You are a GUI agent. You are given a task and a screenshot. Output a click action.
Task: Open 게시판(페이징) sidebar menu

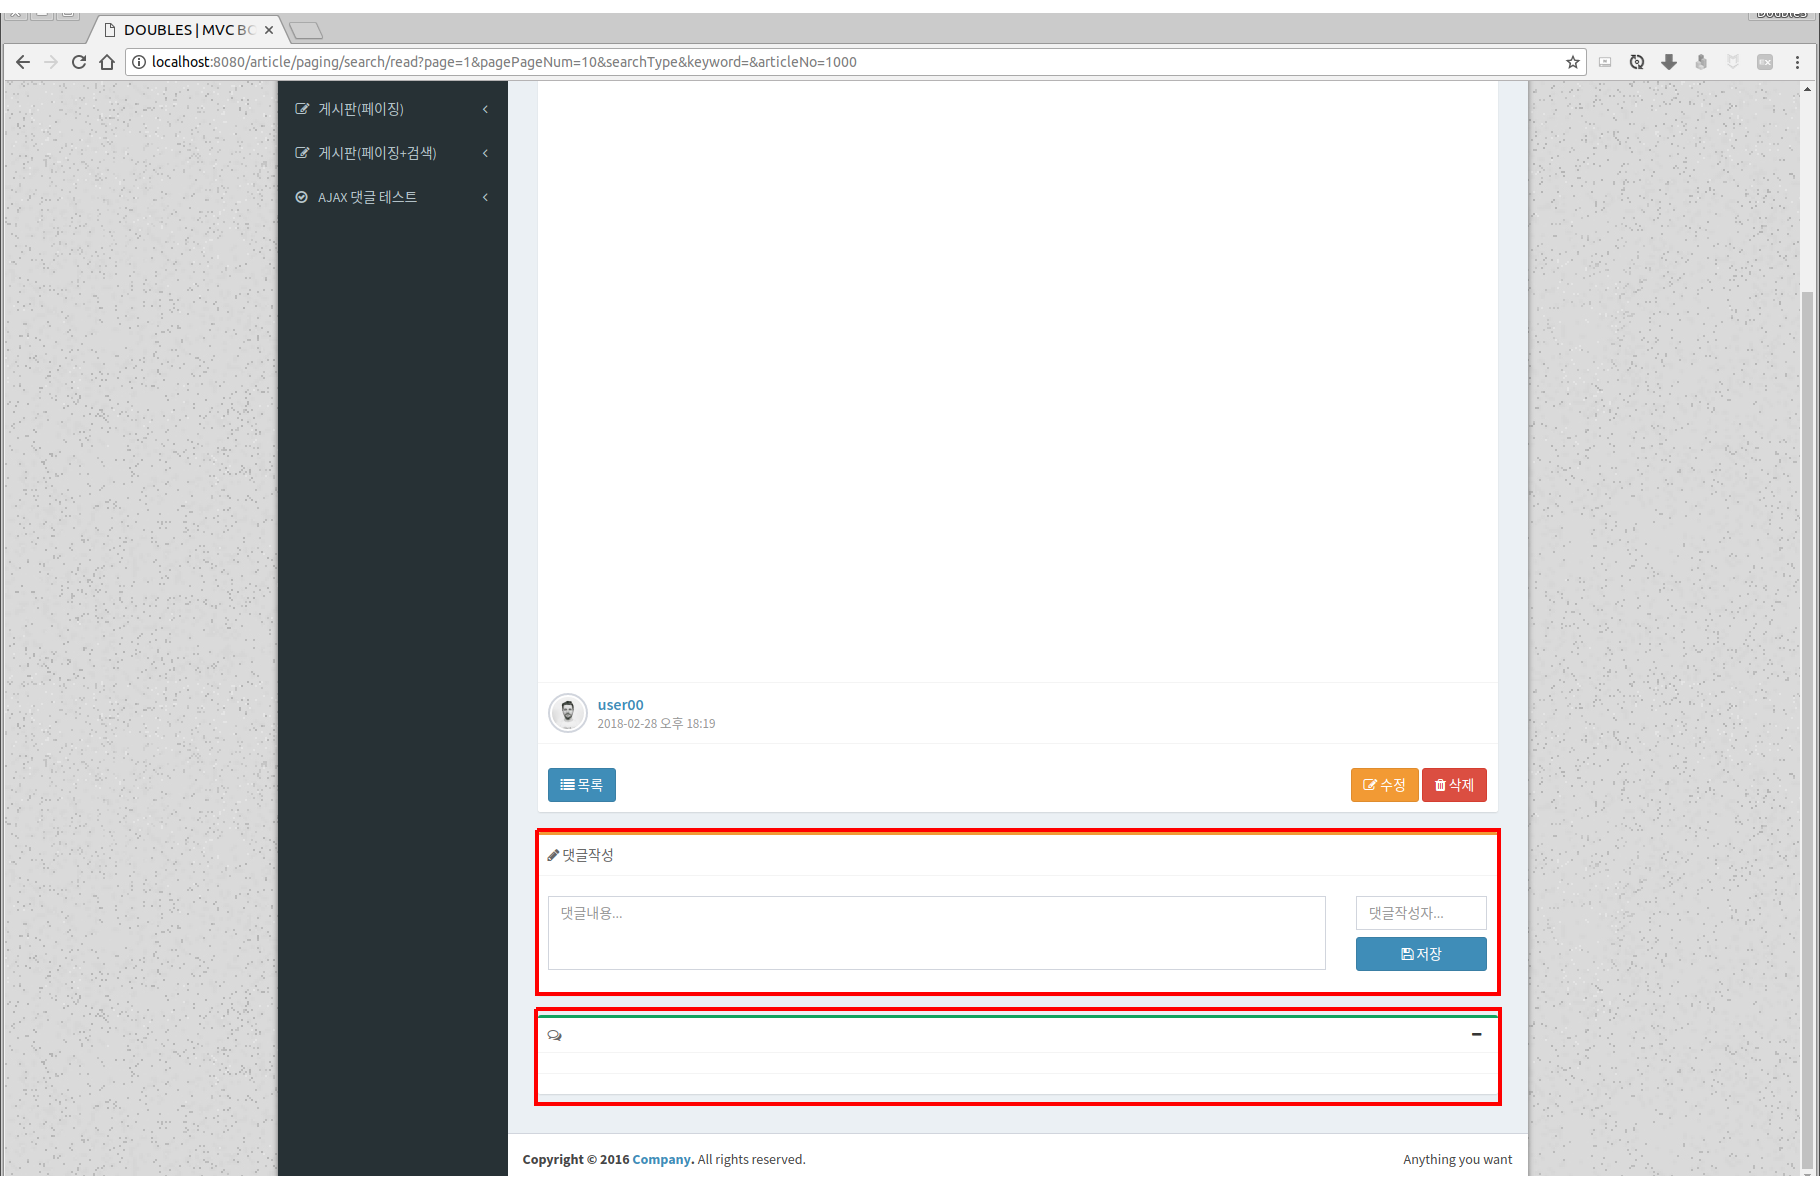coord(393,109)
